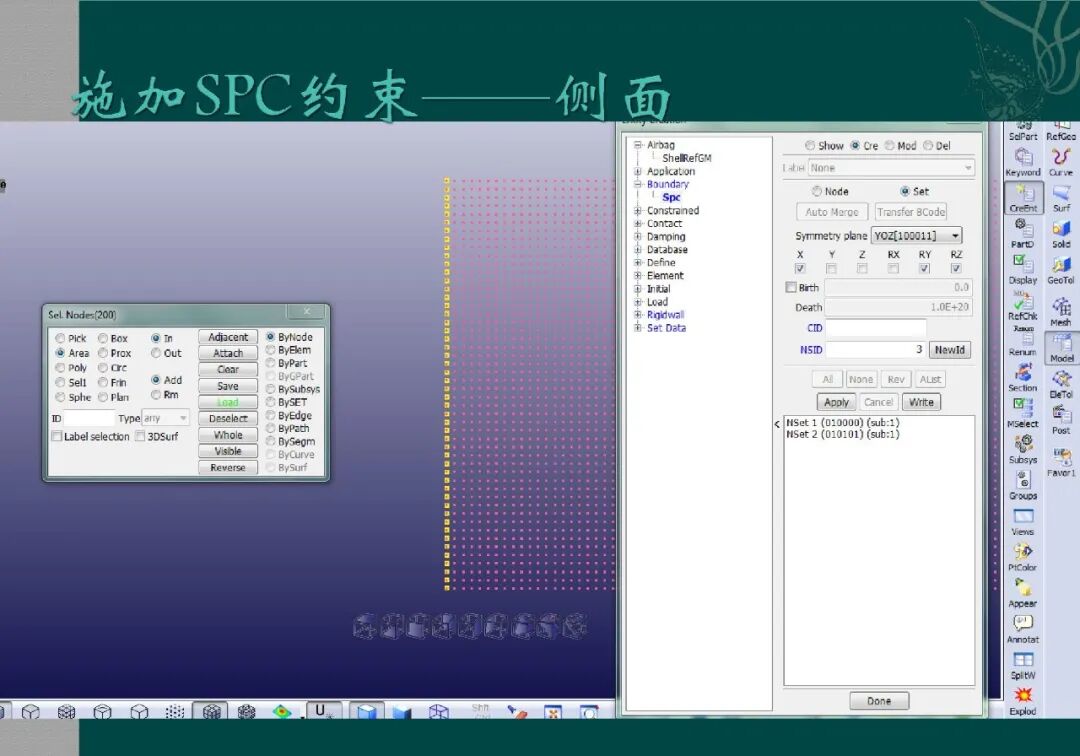The width and height of the screenshot is (1080, 756).
Task: Open the MSelect model selection icon
Action: (x=1023, y=413)
